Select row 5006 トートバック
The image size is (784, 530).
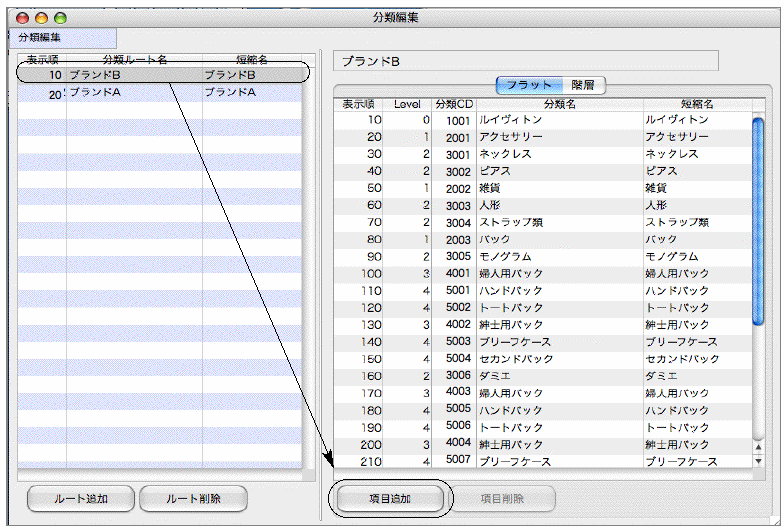542,428
